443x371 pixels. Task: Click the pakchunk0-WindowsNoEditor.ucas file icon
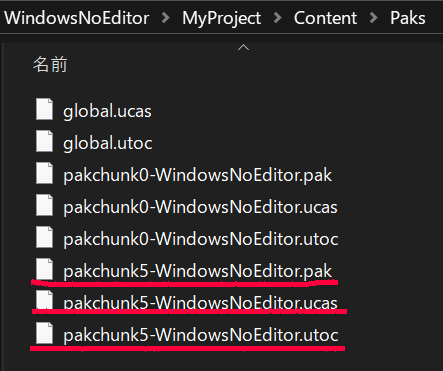click(44, 205)
